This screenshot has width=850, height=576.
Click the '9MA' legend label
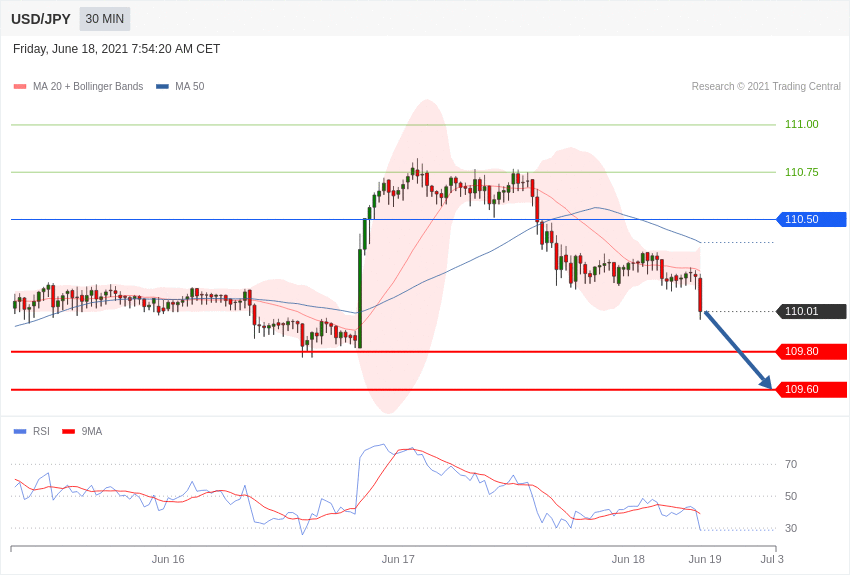click(x=92, y=431)
